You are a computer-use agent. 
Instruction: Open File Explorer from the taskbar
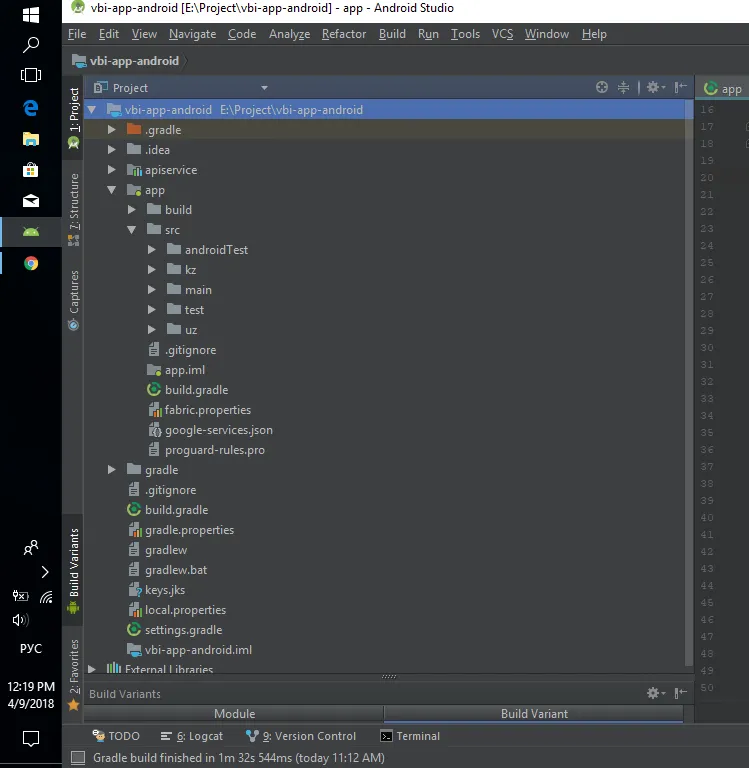coord(31,139)
